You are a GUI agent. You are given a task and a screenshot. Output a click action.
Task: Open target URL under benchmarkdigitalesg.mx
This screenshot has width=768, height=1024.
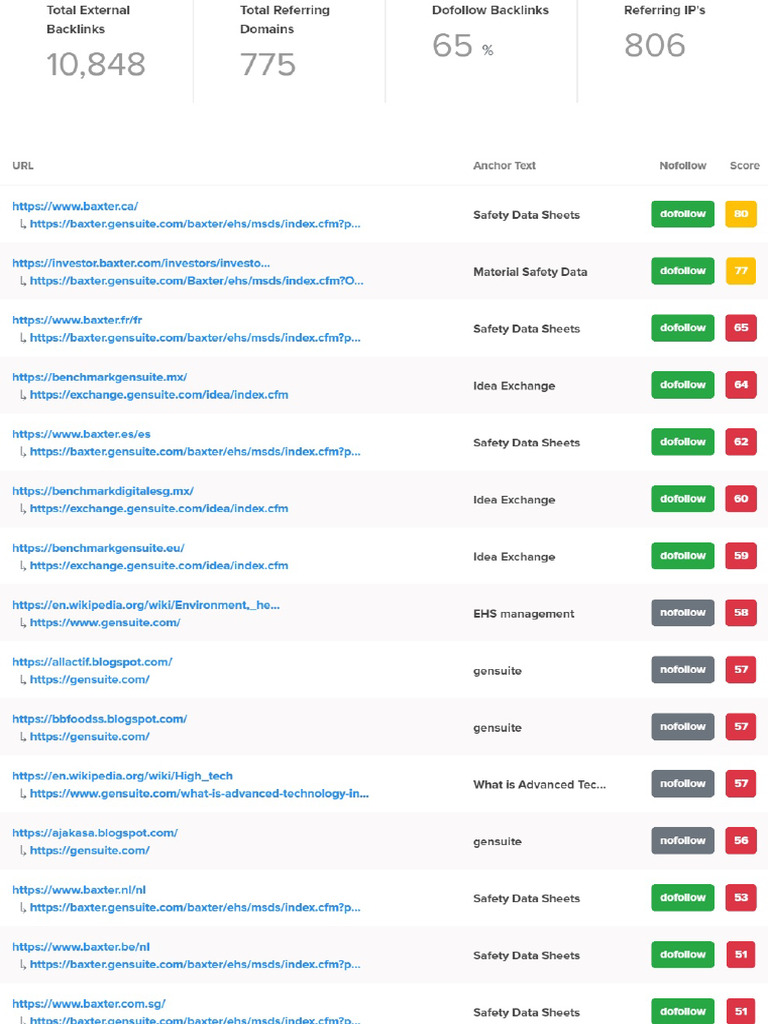[x=159, y=508]
